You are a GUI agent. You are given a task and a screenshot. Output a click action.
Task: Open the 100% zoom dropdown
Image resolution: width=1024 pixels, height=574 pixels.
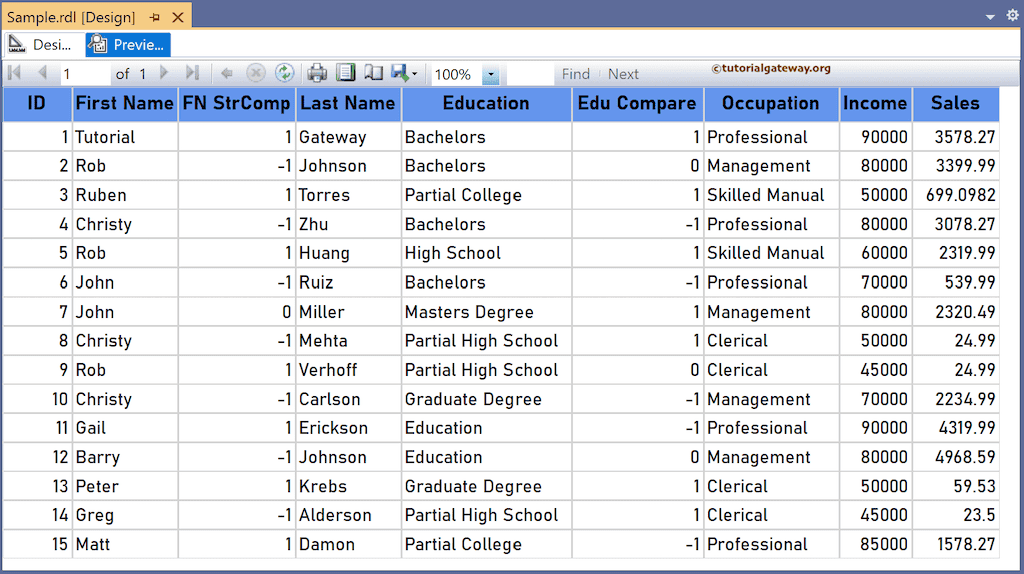pyautogui.click(x=490, y=74)
